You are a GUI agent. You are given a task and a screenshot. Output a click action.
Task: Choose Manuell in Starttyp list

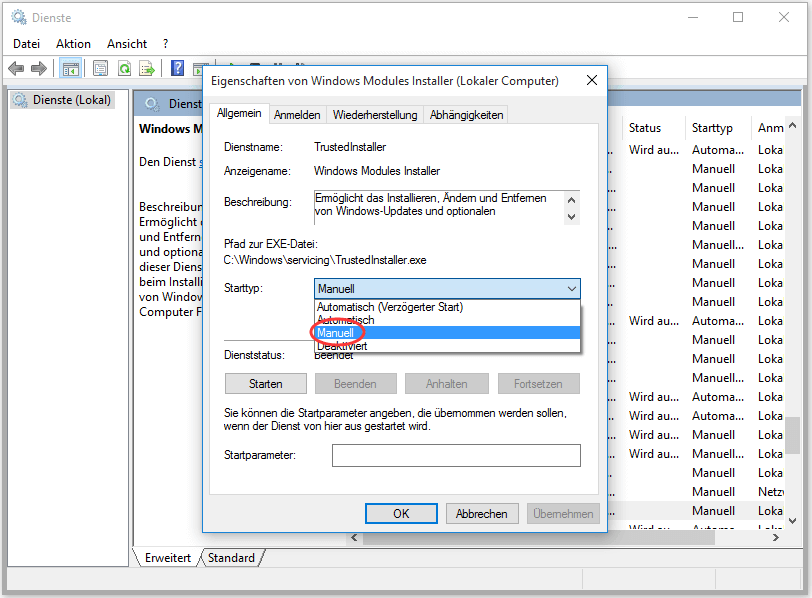tap(447, 333)
